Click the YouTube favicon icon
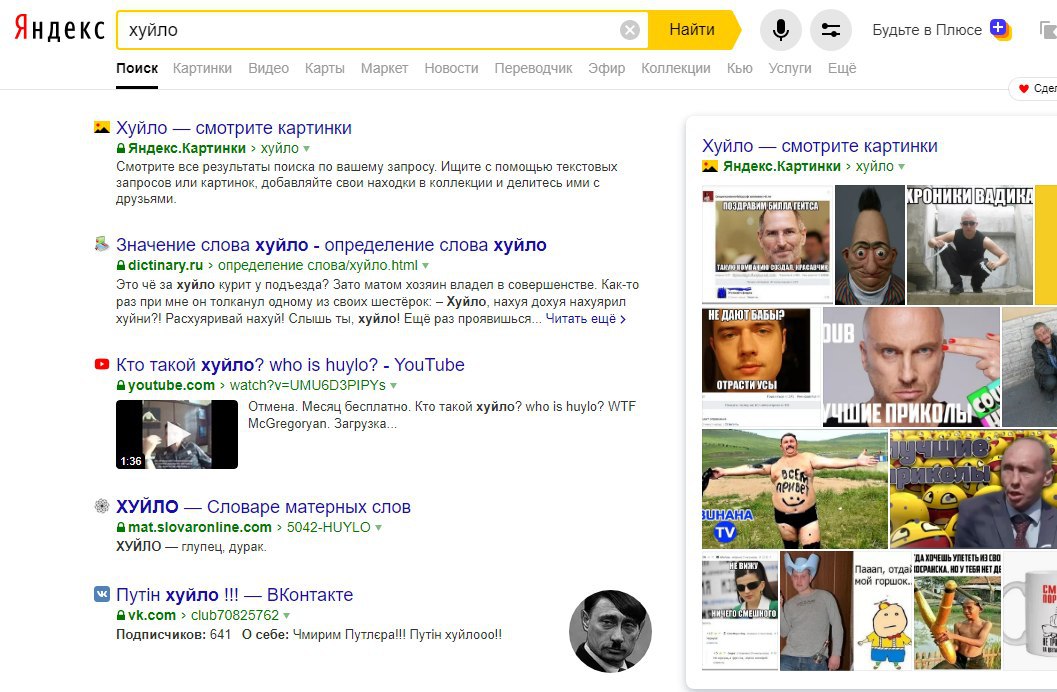 pyautogui.click(x=102, y=364)
